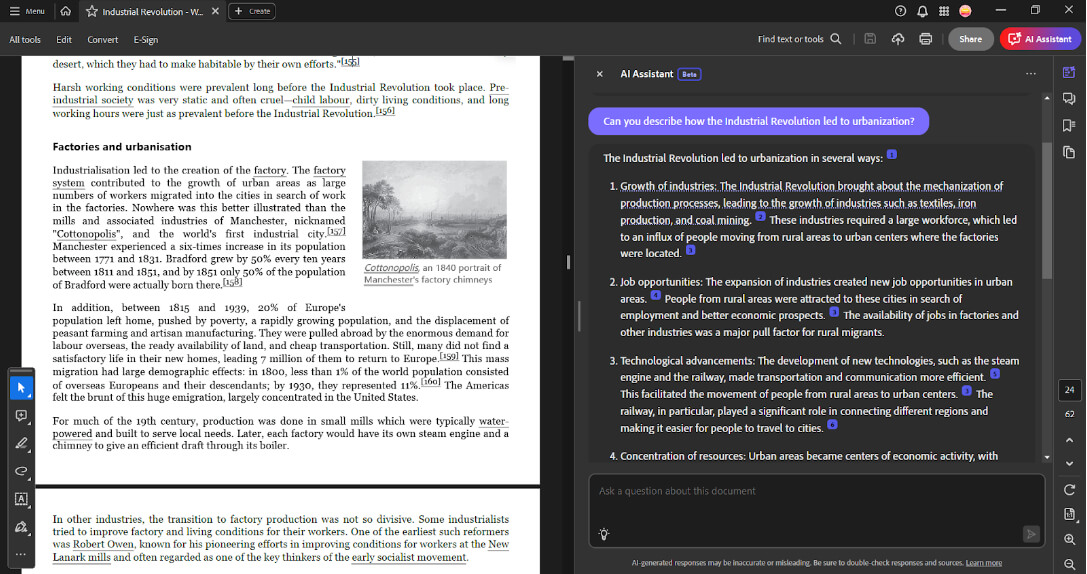Click the chat scrollbar down arrow
The image size is (1087, 574).
pyautogui.click(x=1047, y=458)
